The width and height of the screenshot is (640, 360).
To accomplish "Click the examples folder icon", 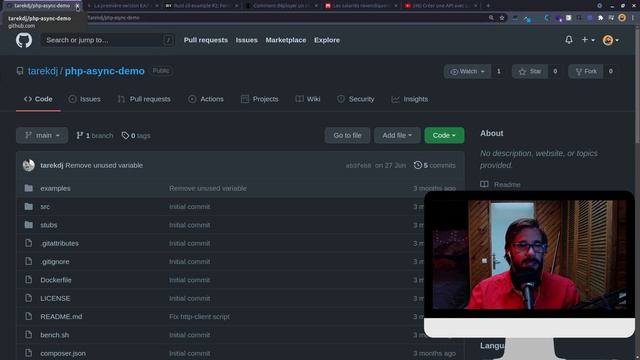I will pos(29,188).
